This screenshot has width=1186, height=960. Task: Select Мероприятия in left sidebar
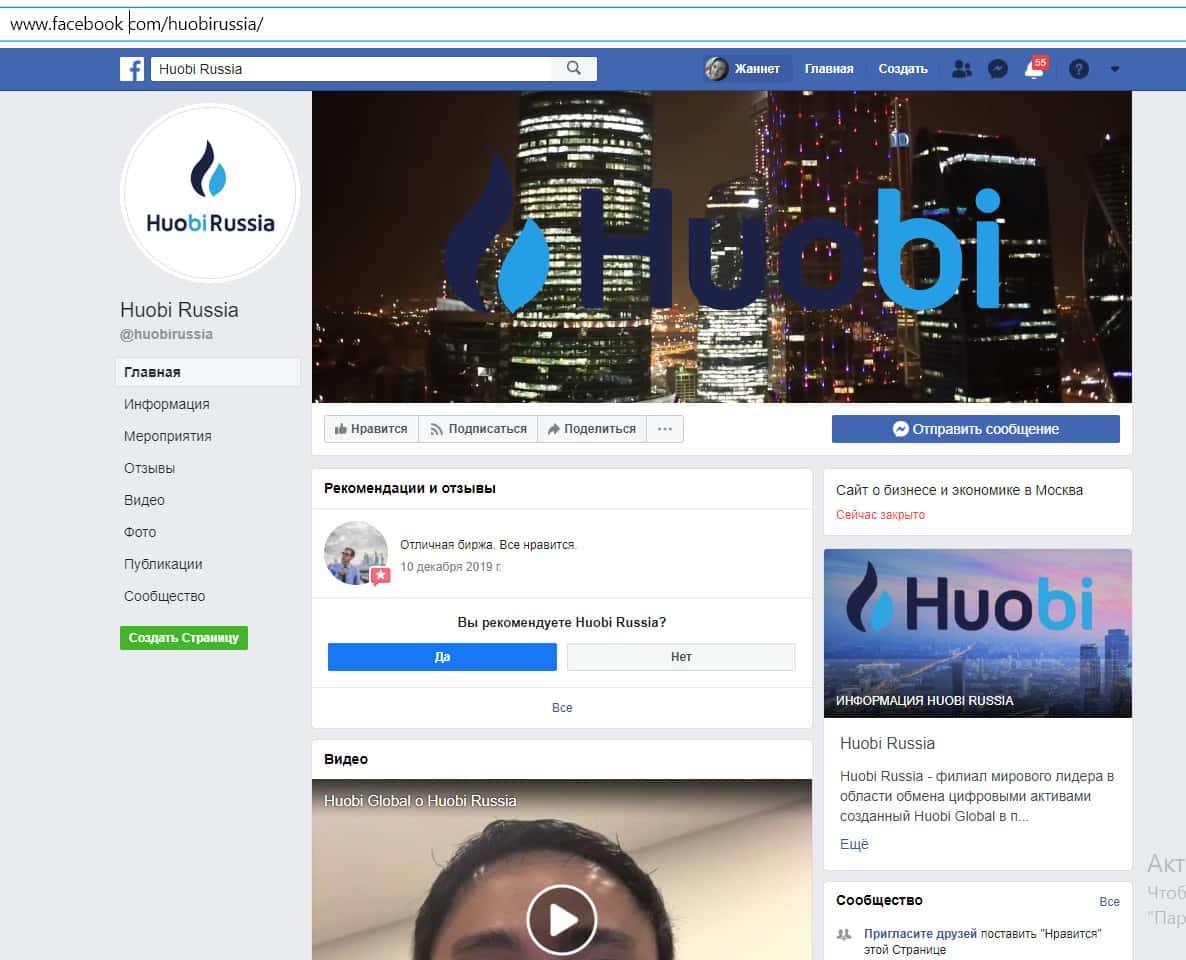tap(167, 436)
